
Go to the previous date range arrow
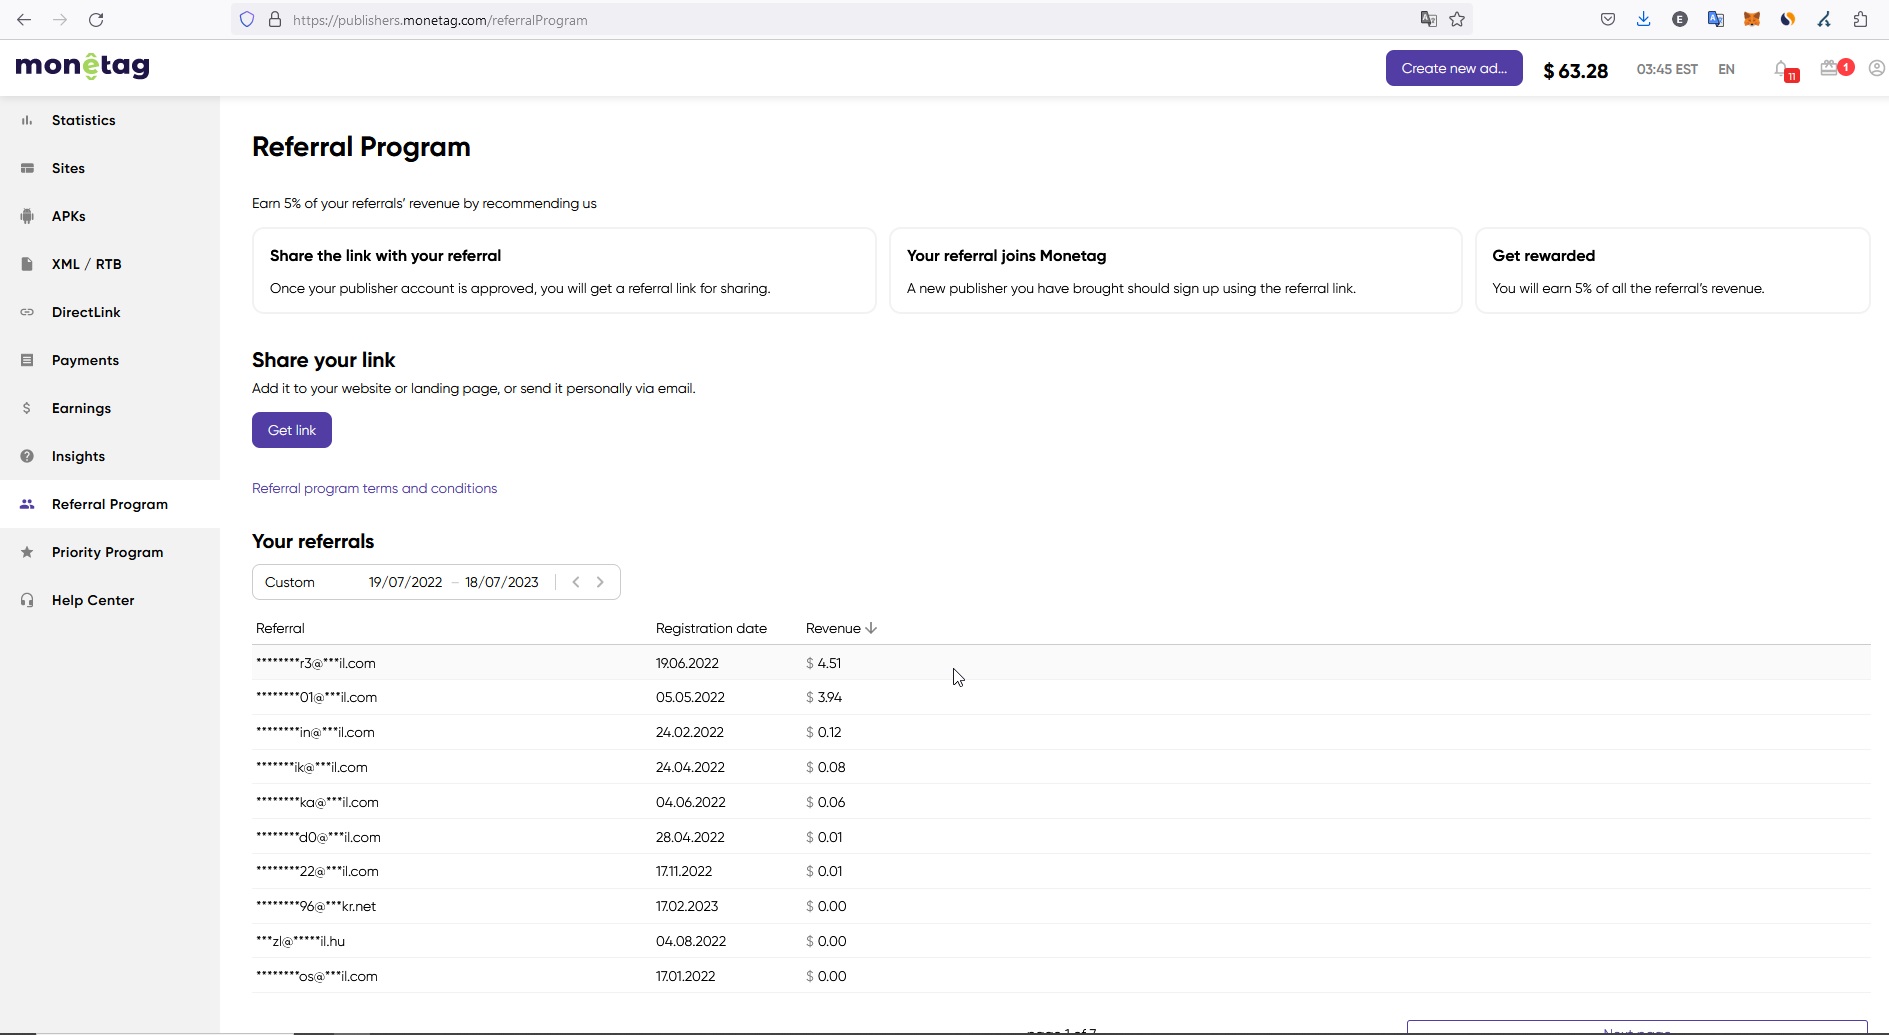click(576, 582)
